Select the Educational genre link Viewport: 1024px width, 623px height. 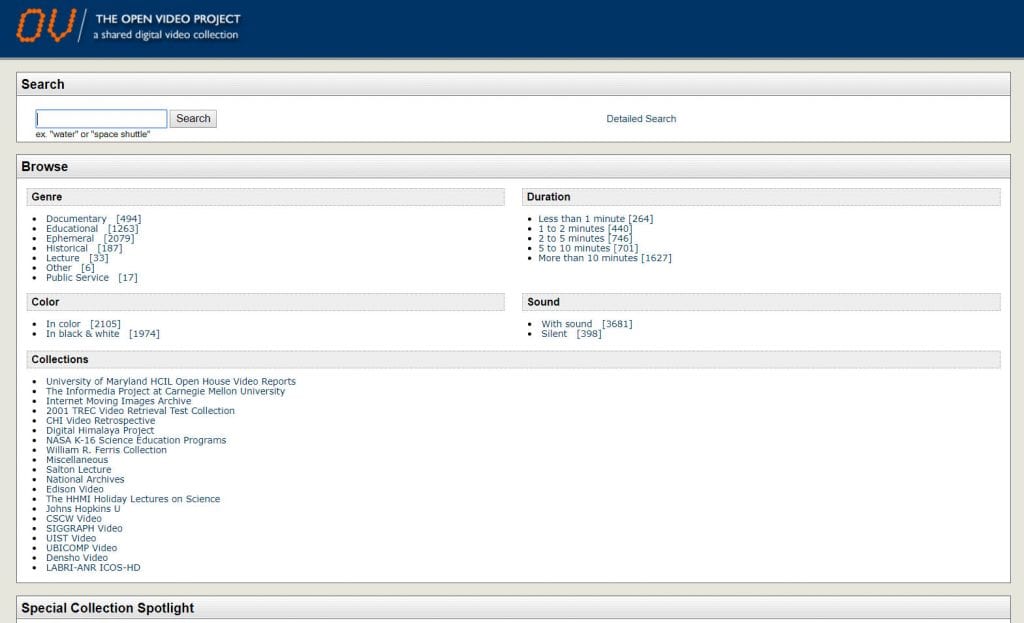coord(72,229)
